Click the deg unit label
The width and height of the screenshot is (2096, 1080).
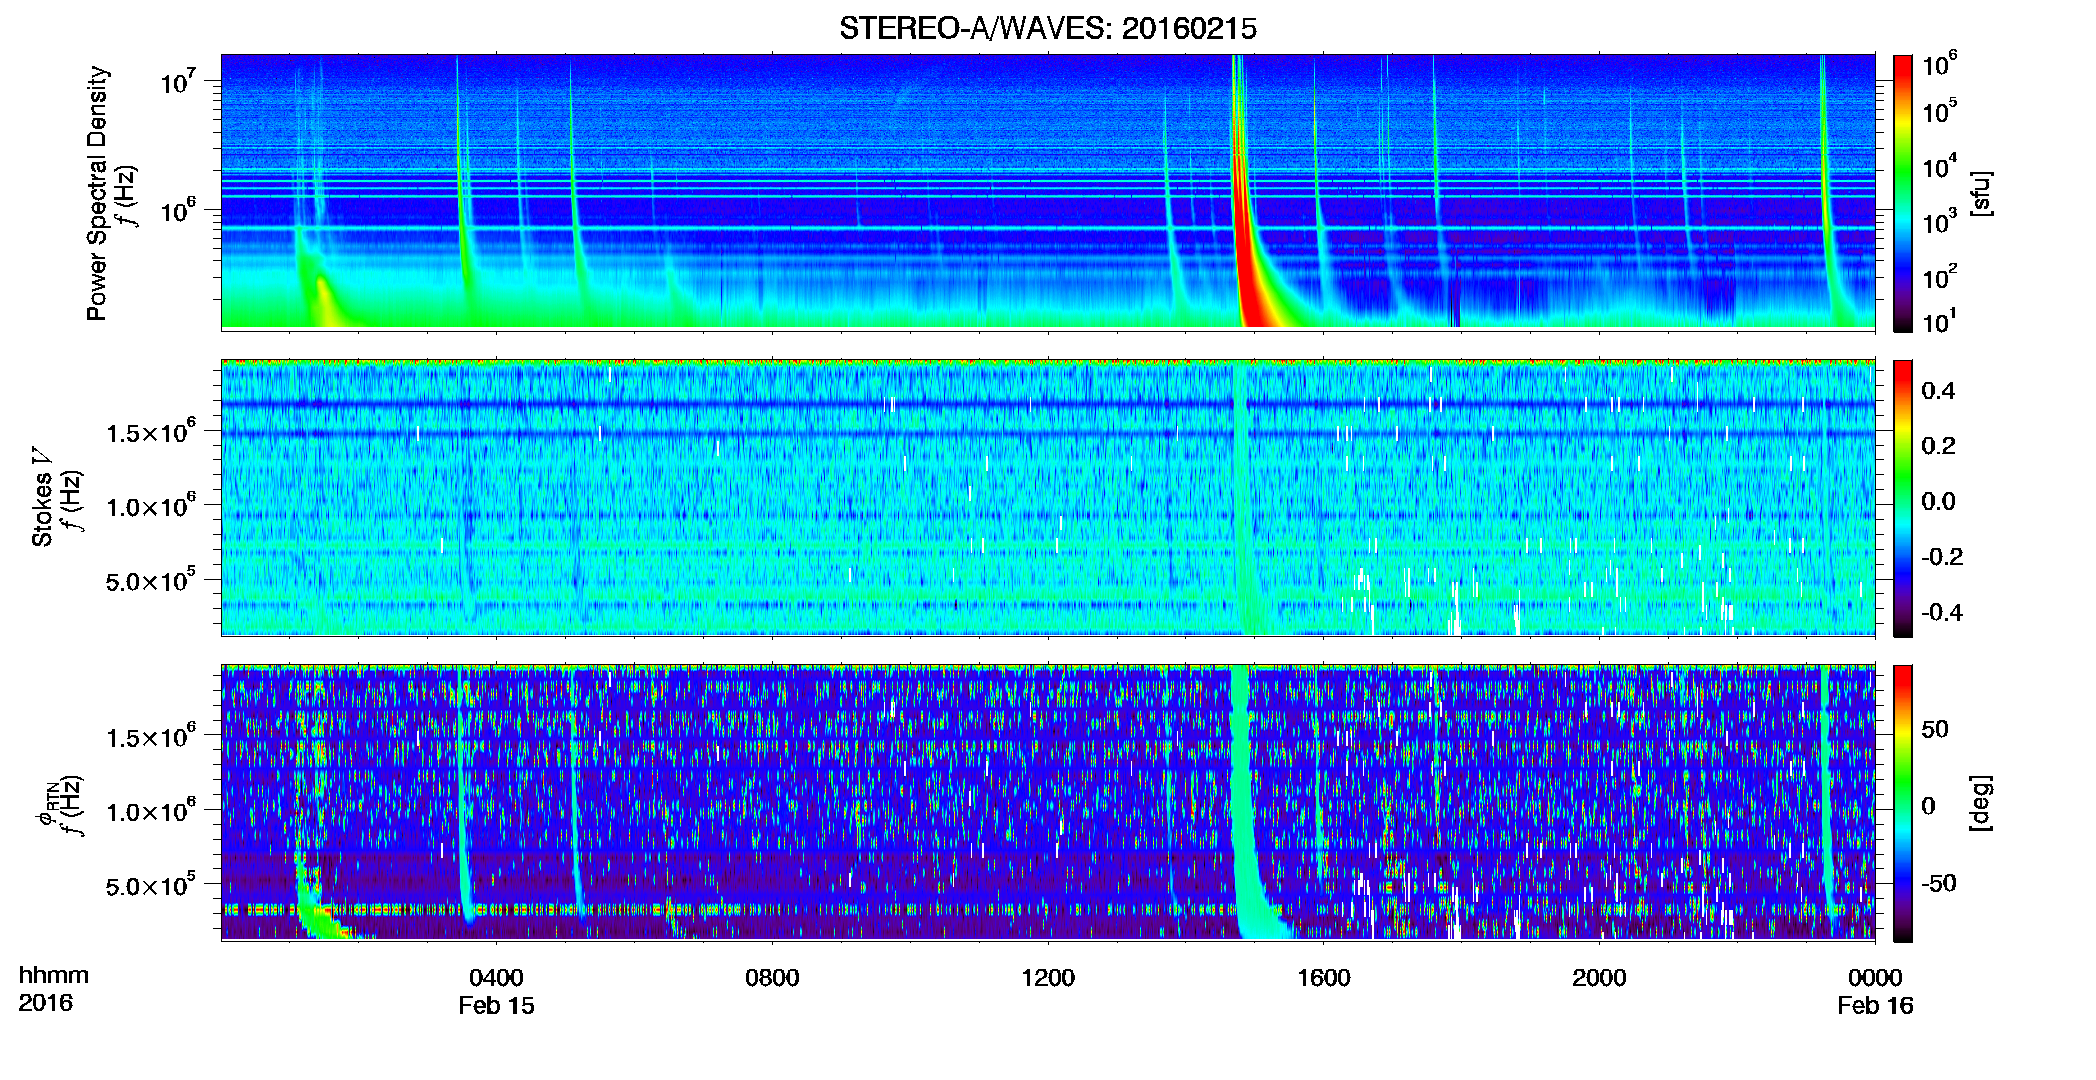point(1981,803)
